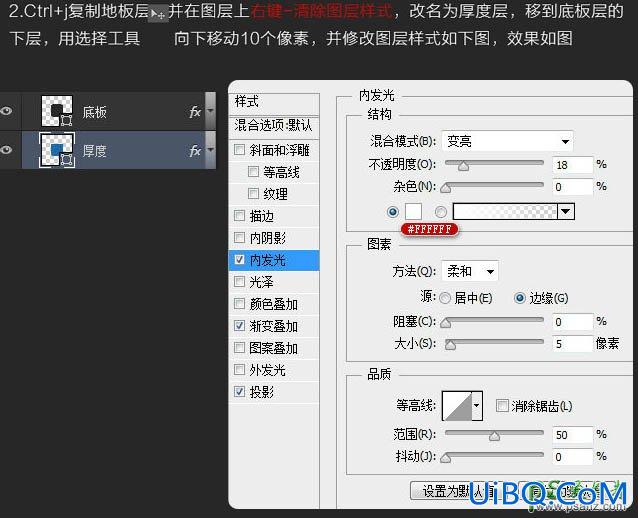Adjust the 大小 slider handle

pos(450,345)
